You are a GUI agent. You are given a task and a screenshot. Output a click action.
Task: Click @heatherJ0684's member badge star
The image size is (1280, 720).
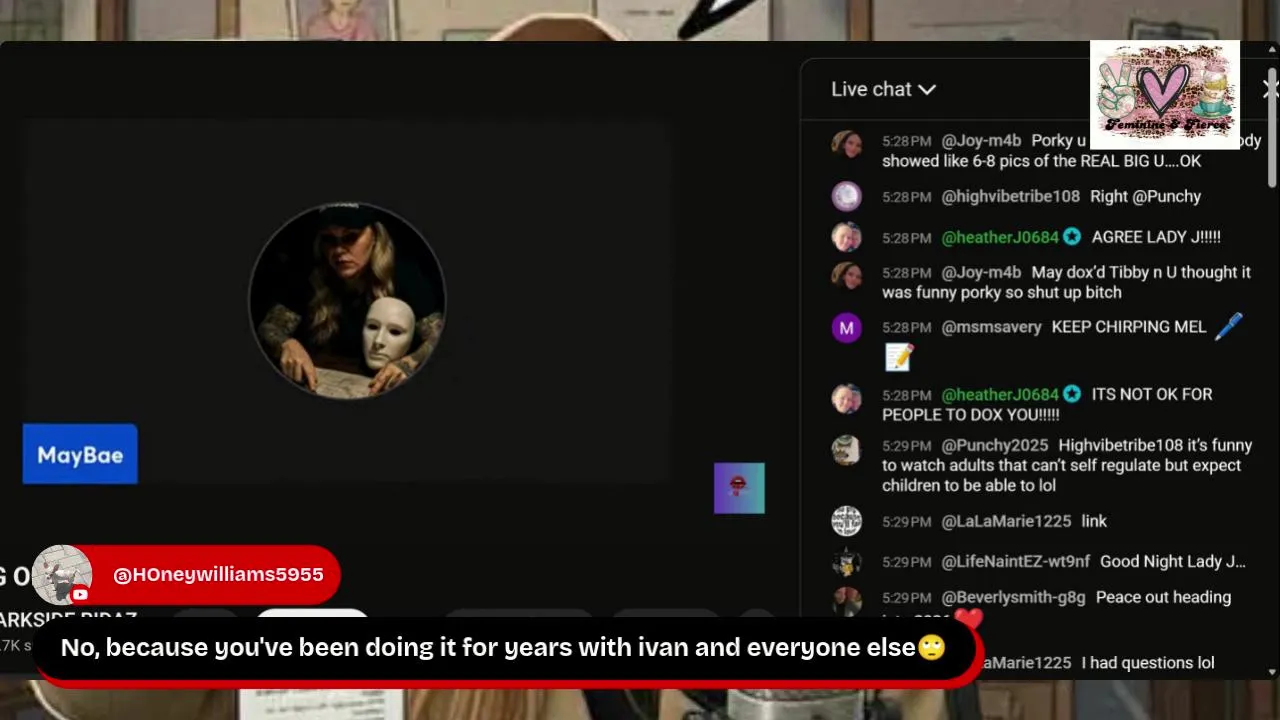click(1072, 237)
